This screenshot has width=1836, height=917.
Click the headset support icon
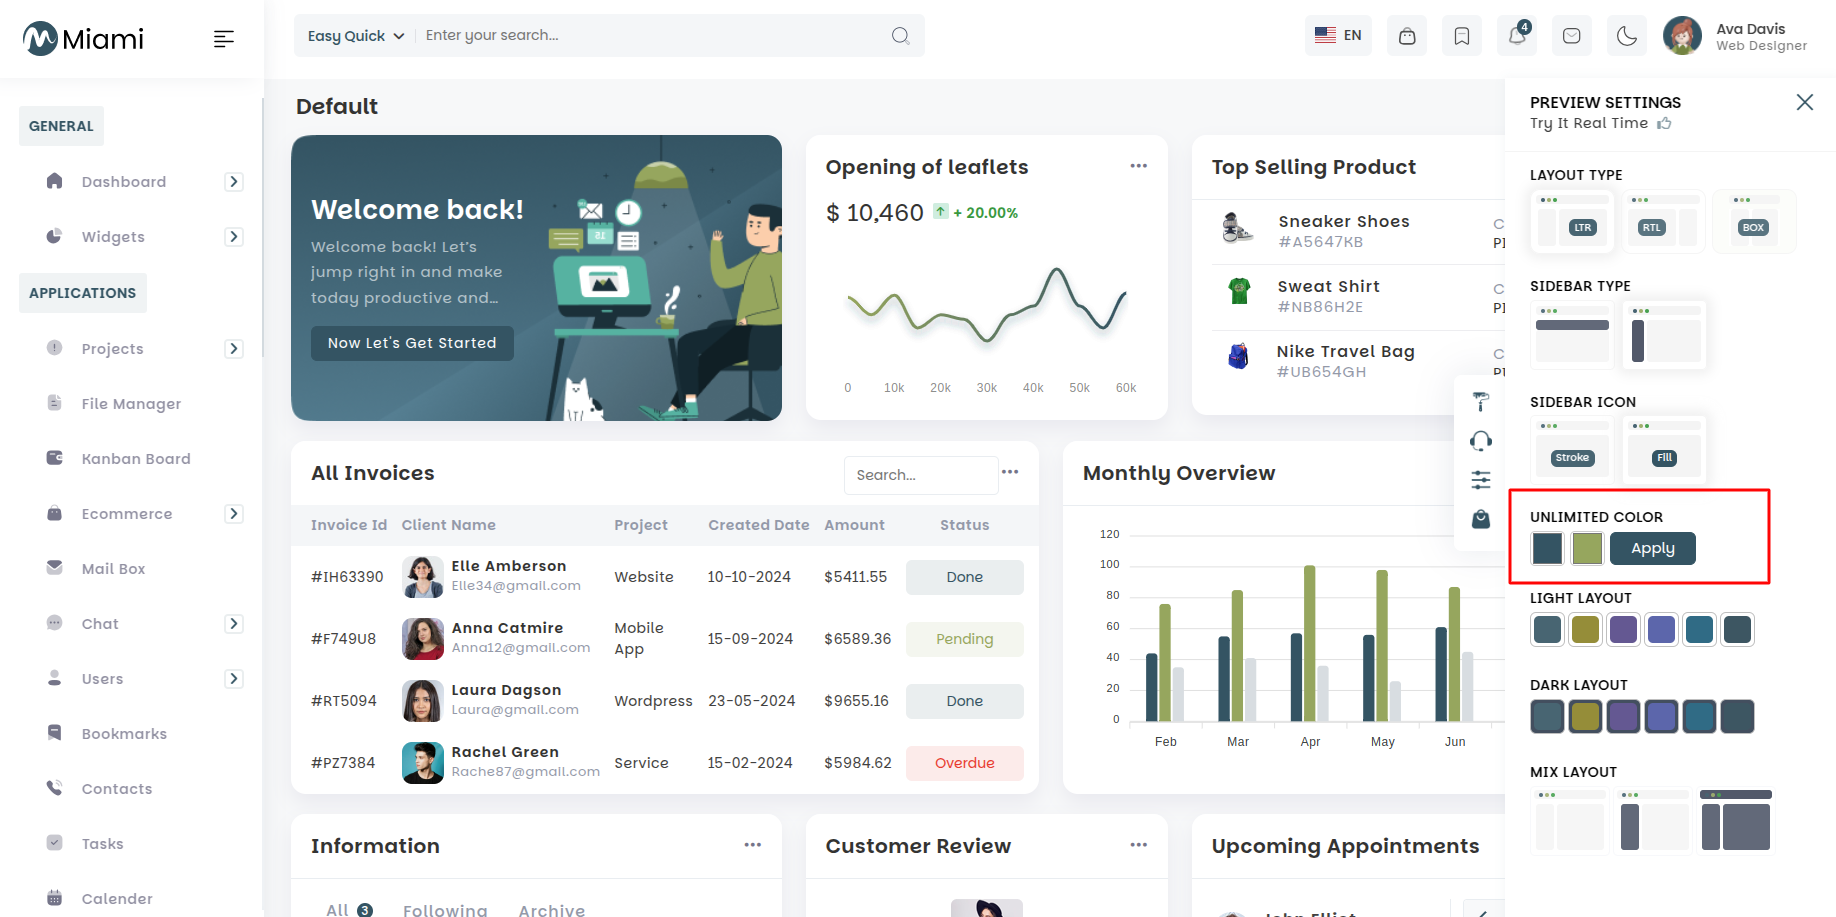tap(1481, 441)
